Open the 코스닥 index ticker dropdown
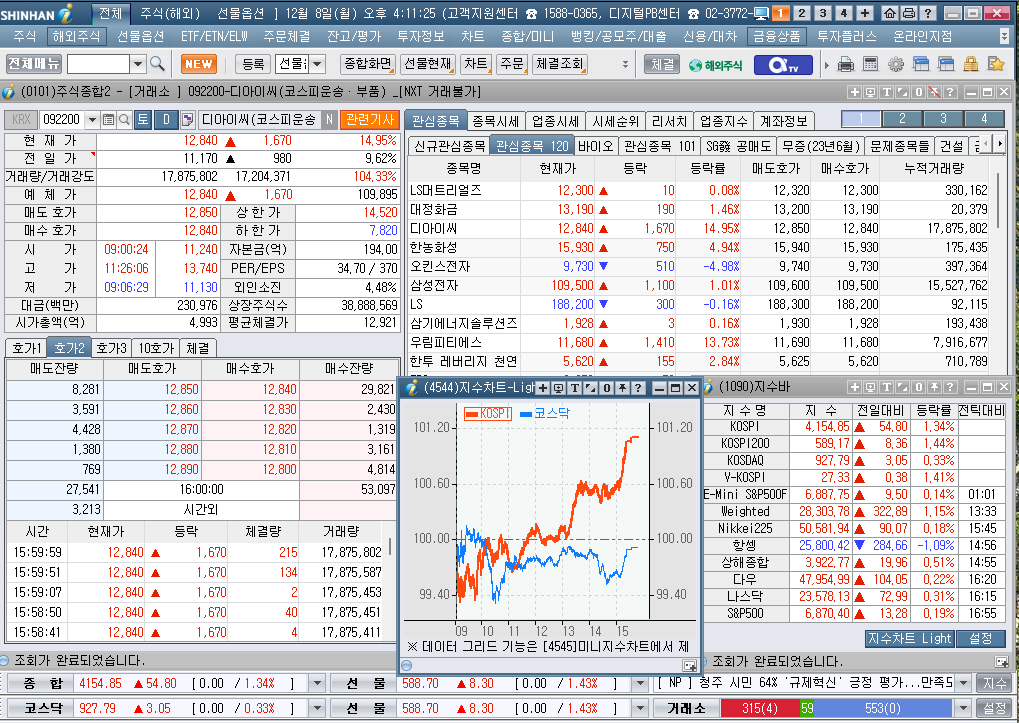This screenshot has height=723, width=1019. pos(317,708)
